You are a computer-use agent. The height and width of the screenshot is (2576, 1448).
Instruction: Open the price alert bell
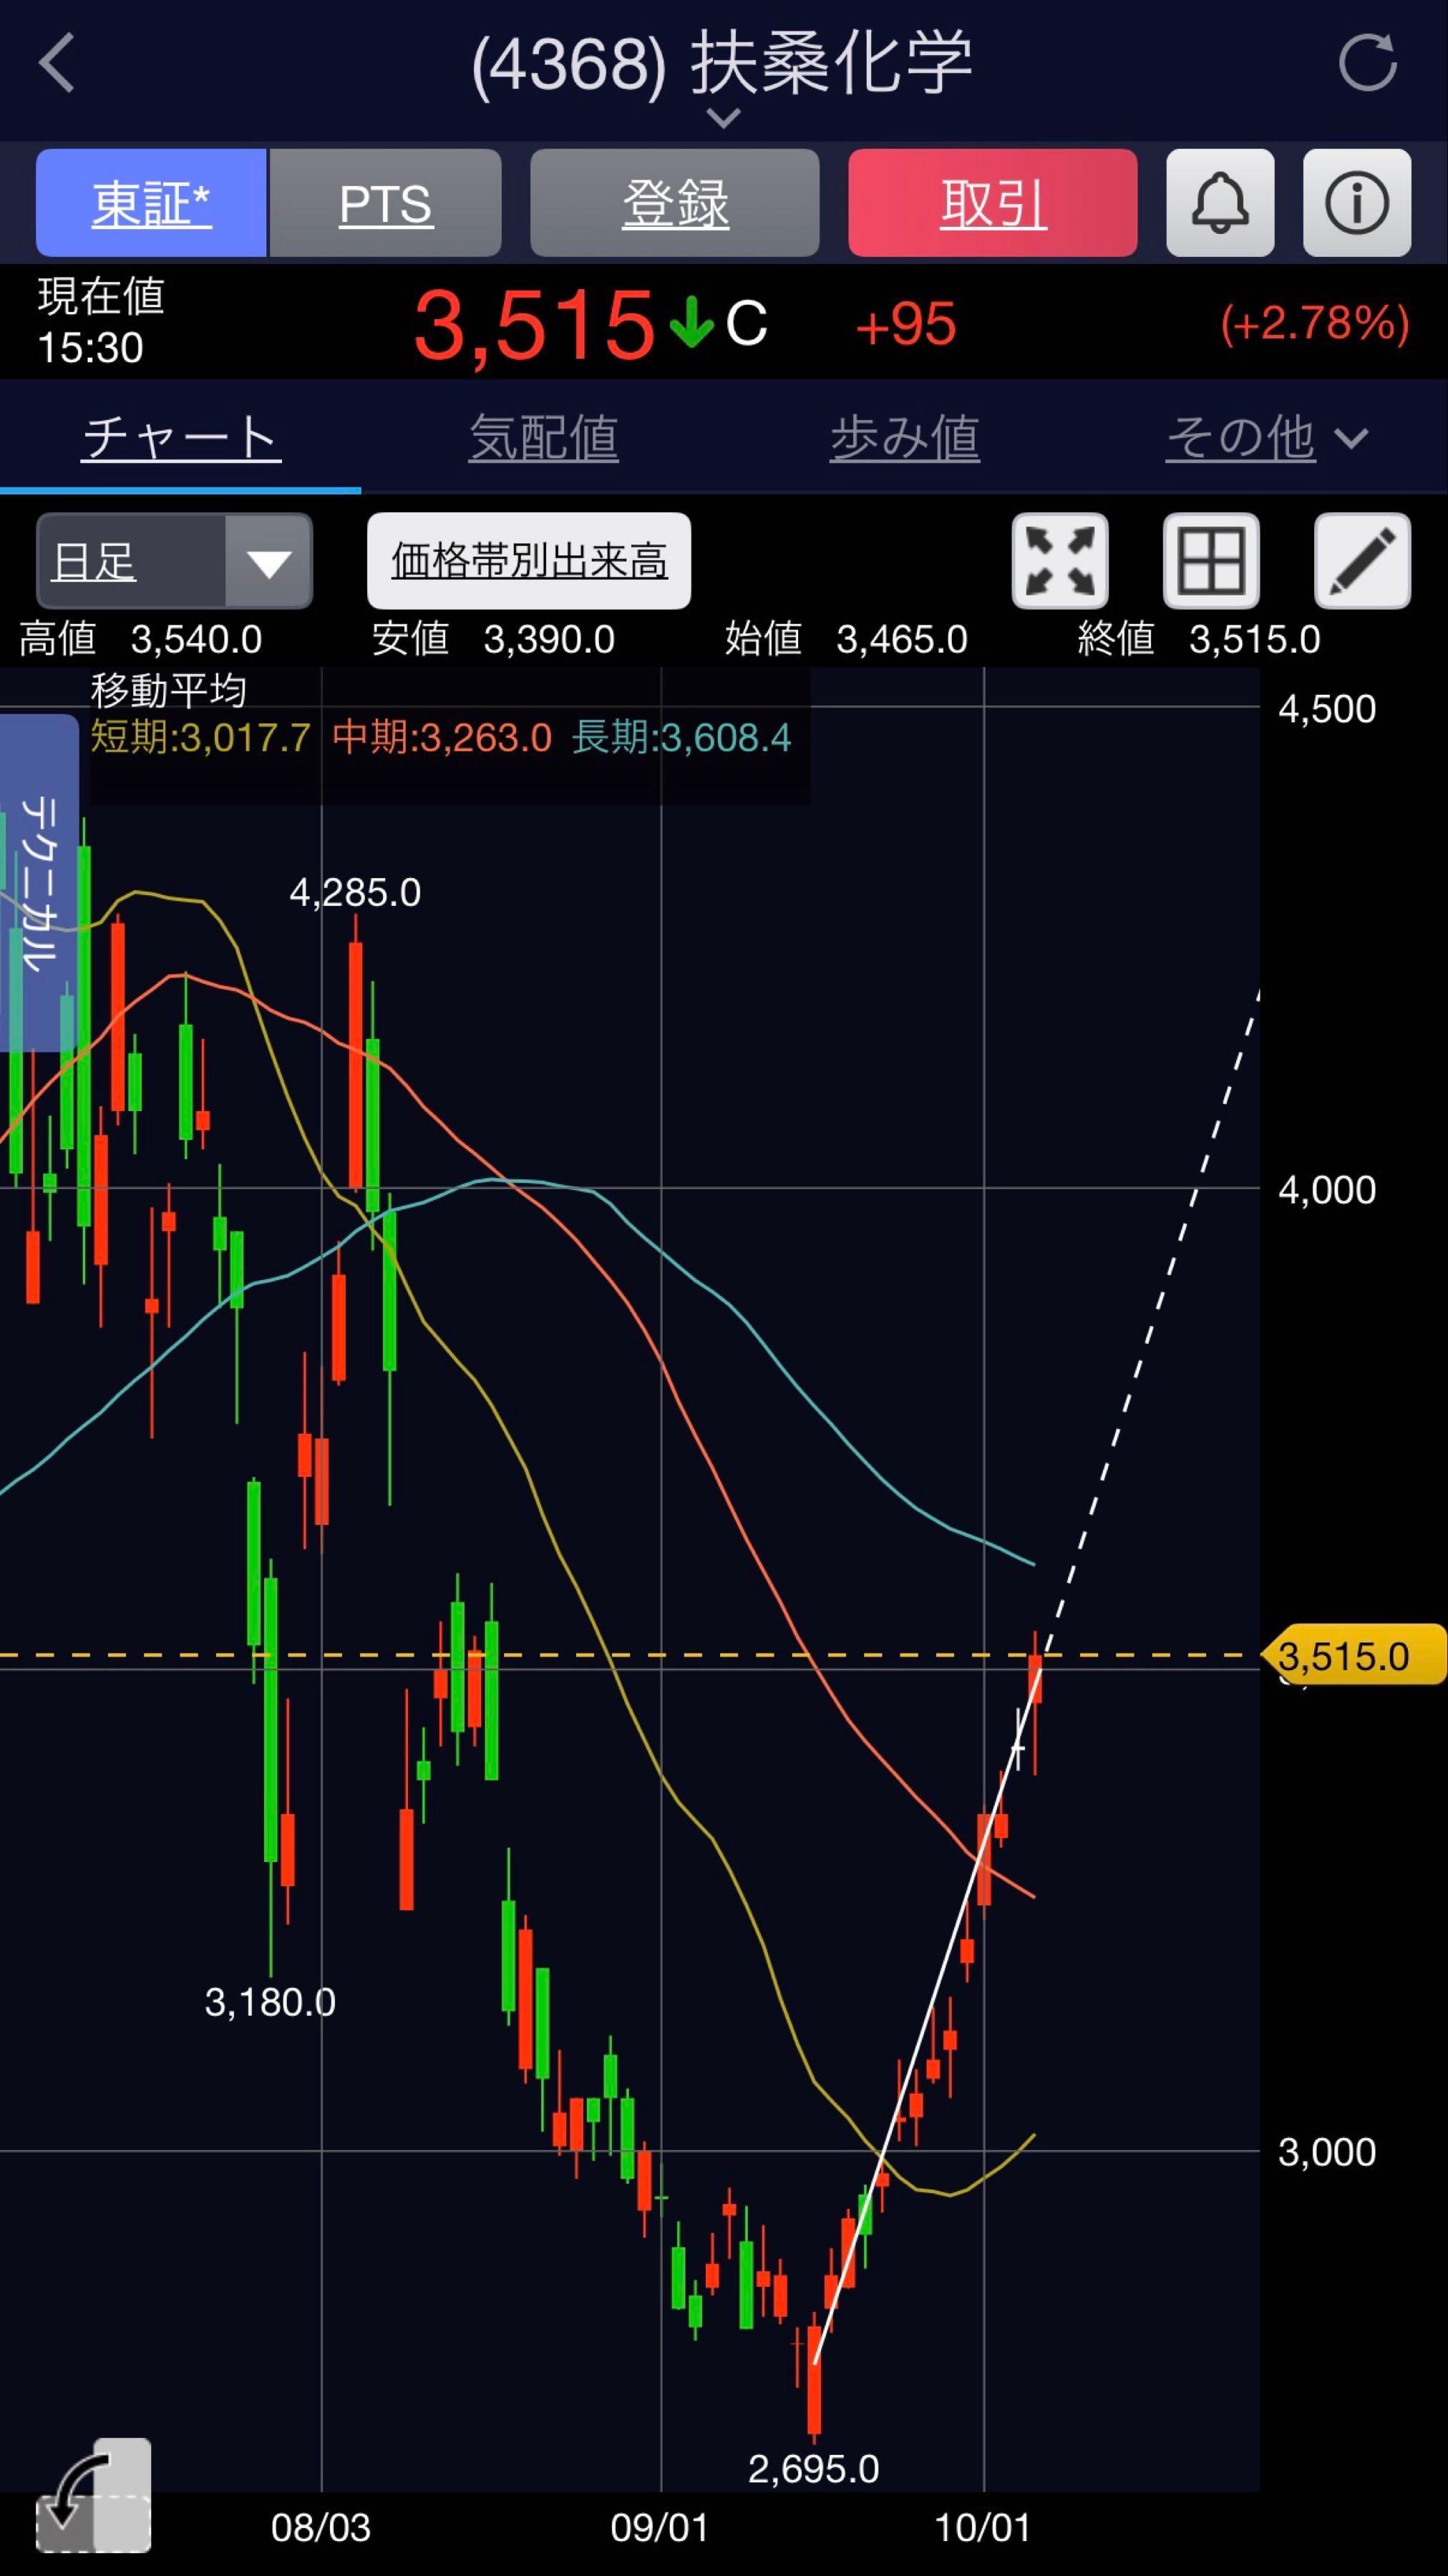pos(1220,203)
